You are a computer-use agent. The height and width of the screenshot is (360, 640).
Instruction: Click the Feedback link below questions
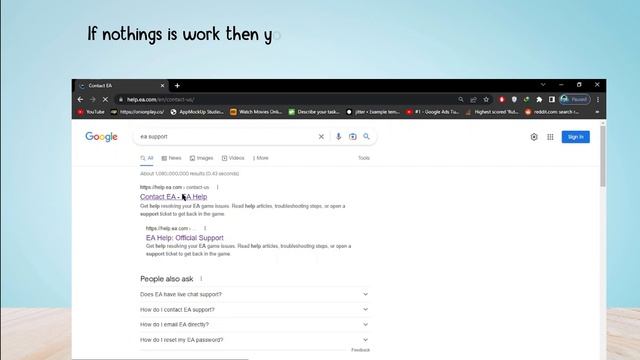(360, 350)
